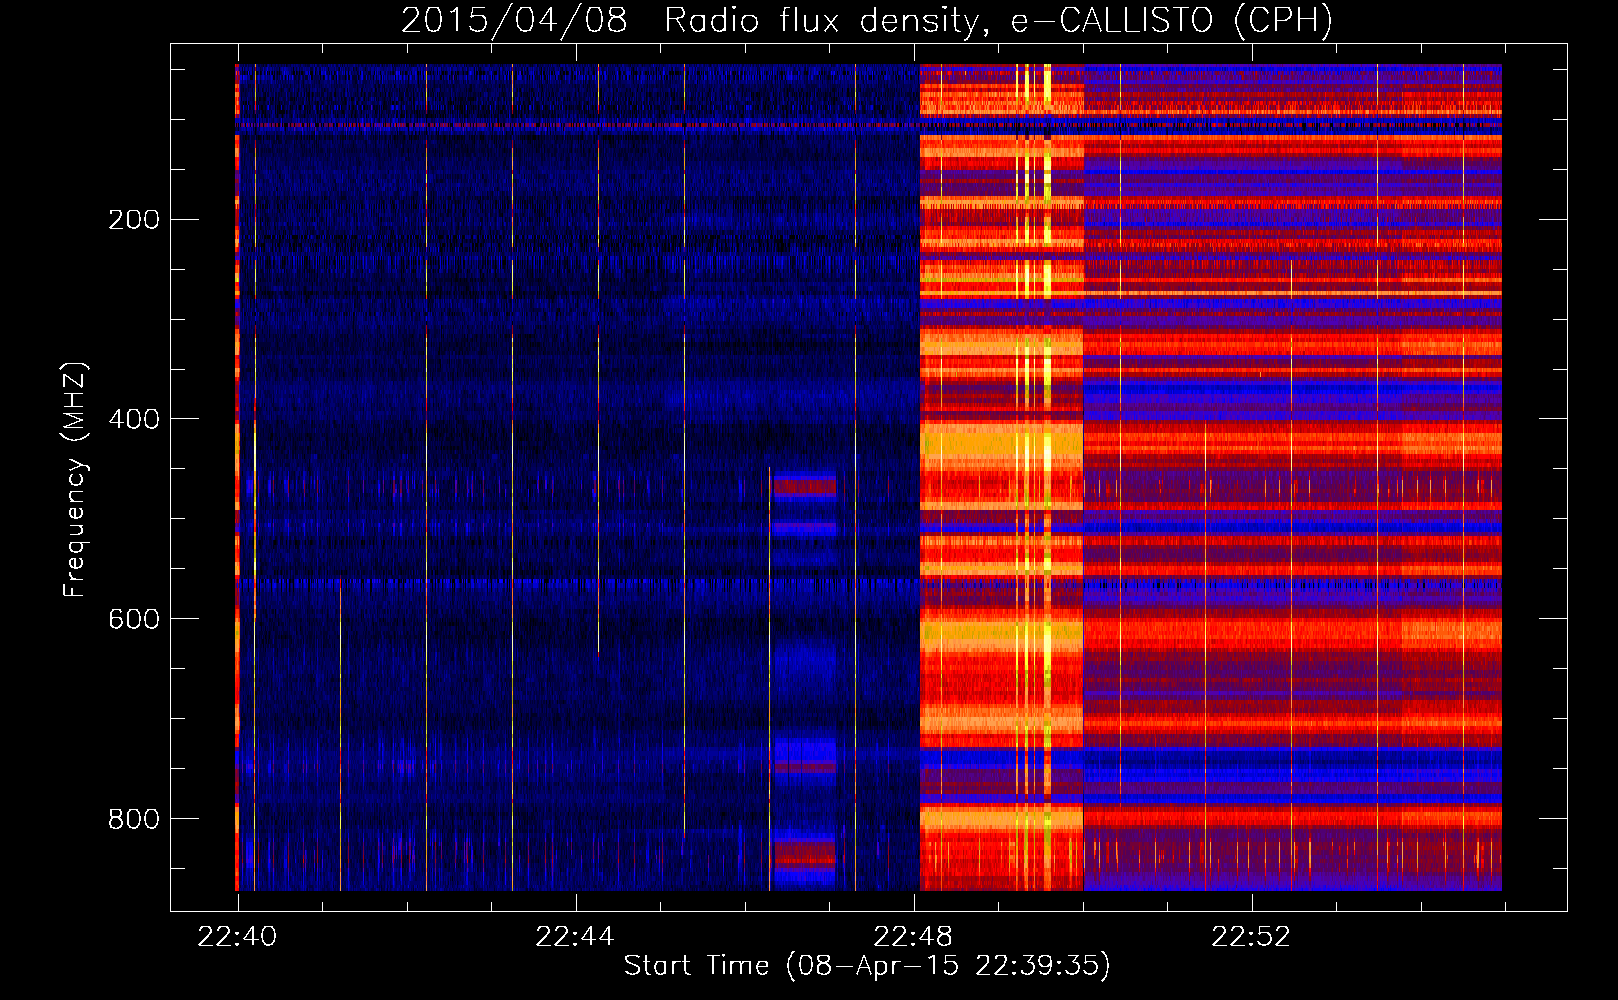1618x1000 pixels.
Task: Click the '400' frequency tick label
Action: point(134,419)
